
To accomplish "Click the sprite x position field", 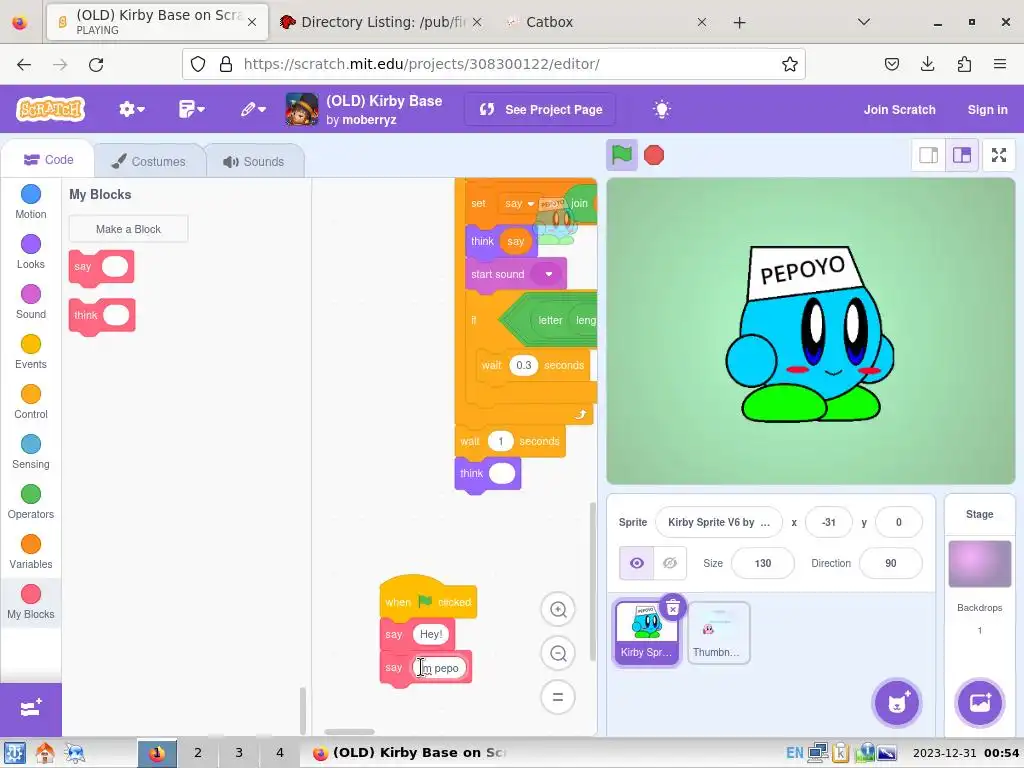I will 829,522.
